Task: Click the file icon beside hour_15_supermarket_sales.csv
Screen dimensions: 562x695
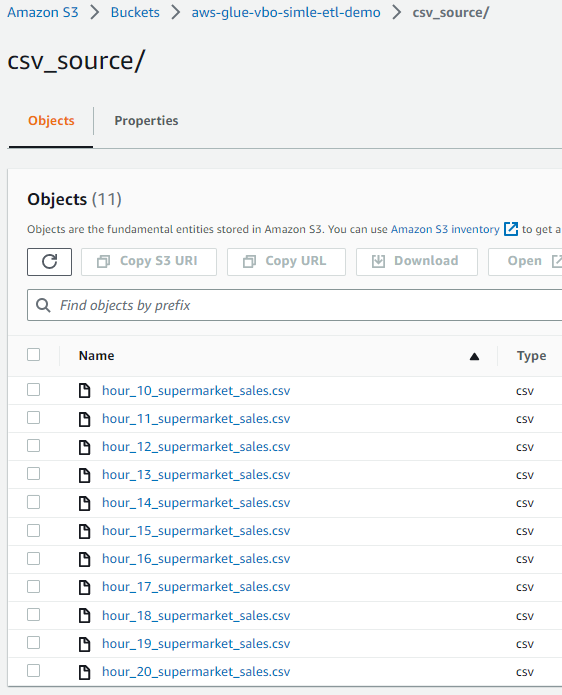Action: tap(84, 531)
